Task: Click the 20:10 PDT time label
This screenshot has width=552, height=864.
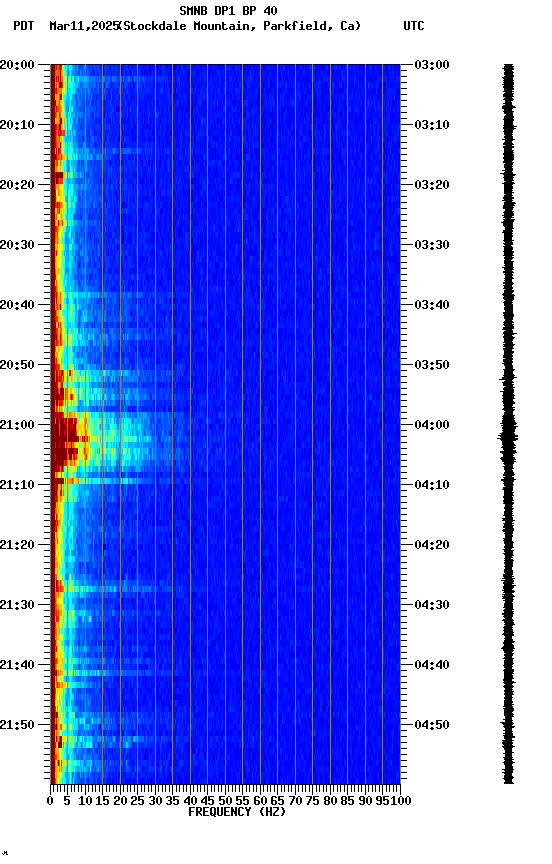Action: click(x=17, y=125)
